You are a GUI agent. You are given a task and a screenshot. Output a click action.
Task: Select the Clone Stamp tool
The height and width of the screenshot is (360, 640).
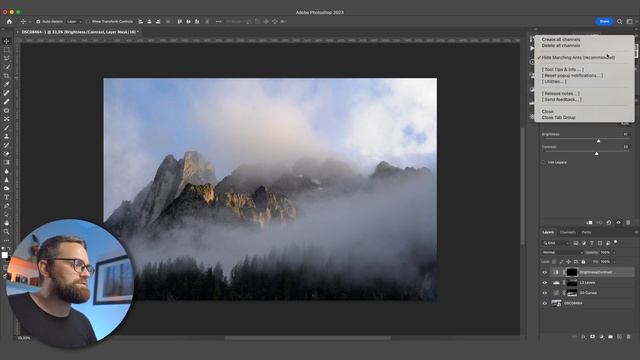[7, 136]
